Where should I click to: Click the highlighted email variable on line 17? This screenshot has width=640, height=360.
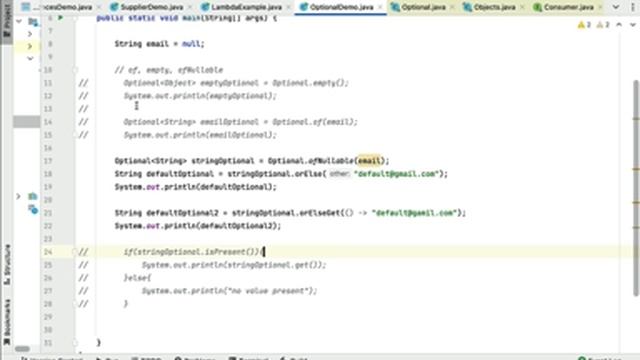tap(369, 161)
